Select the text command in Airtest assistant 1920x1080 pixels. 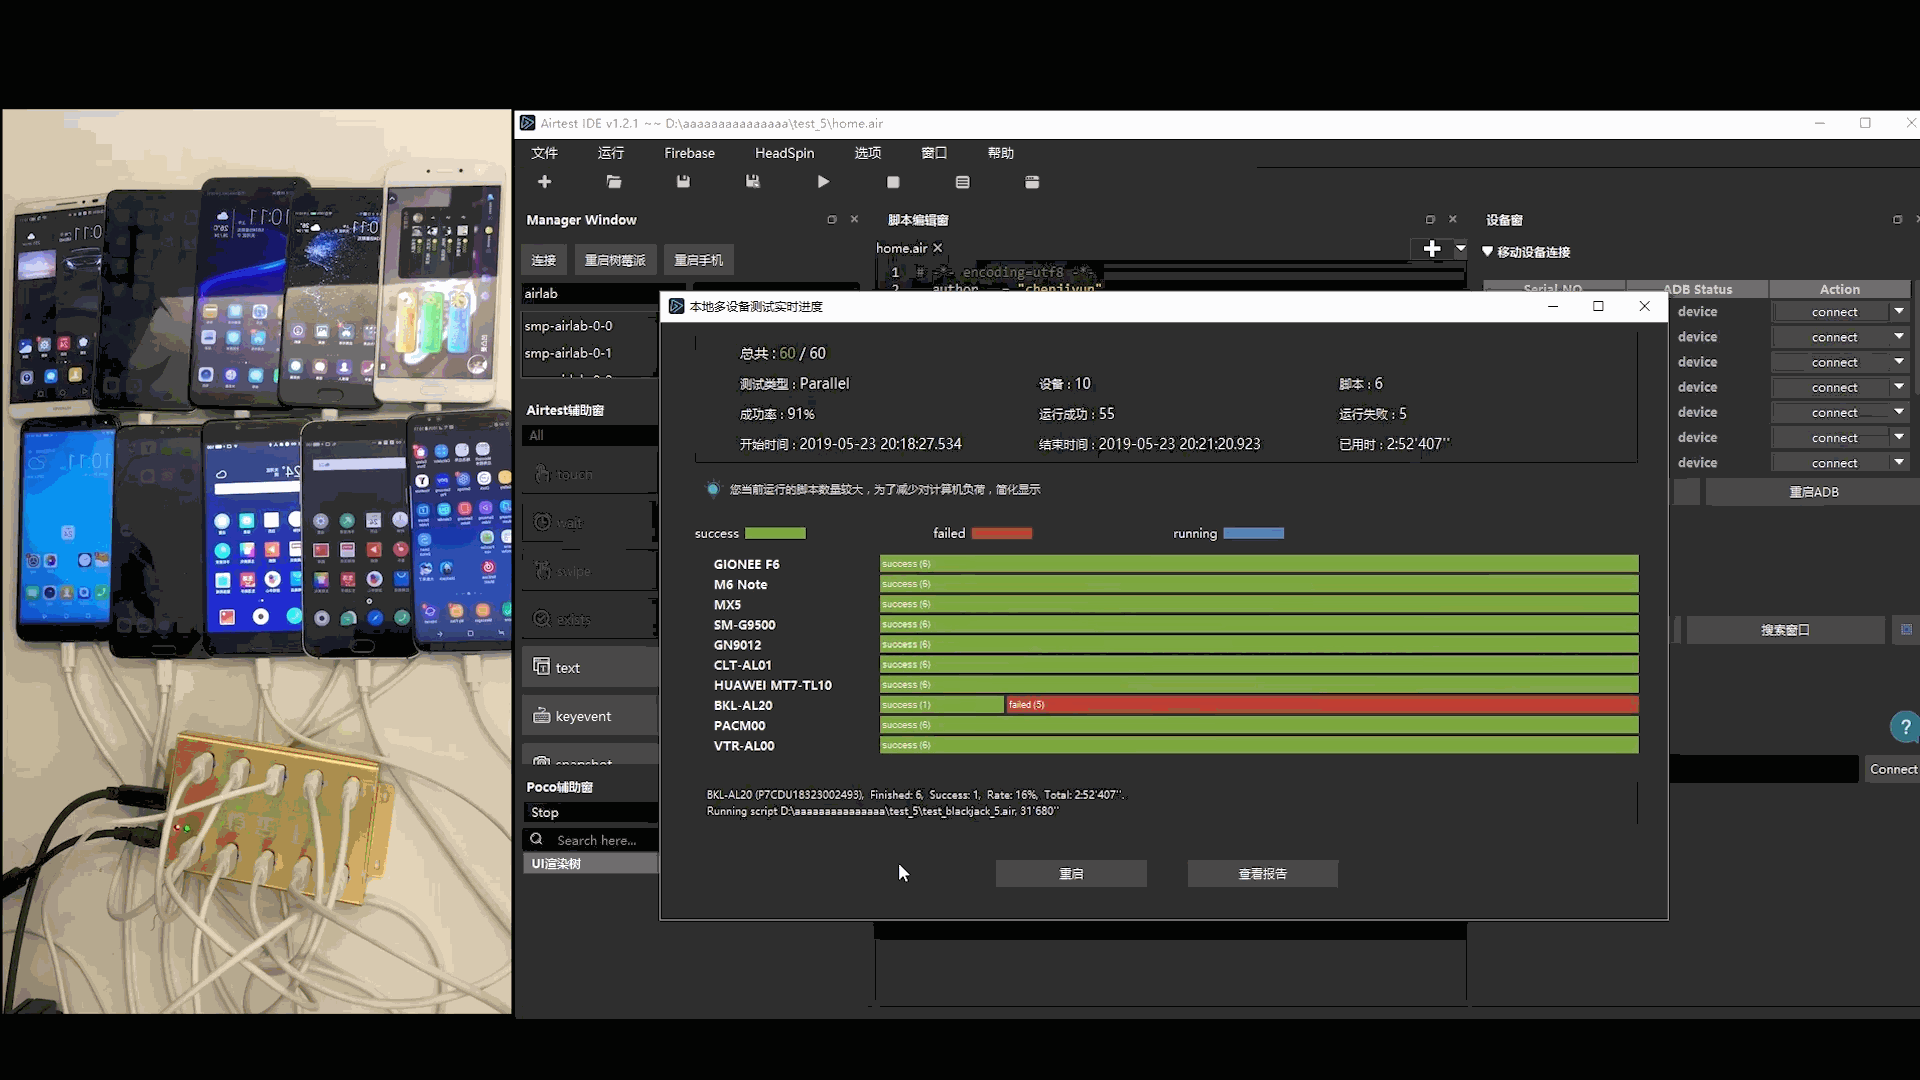590,667
